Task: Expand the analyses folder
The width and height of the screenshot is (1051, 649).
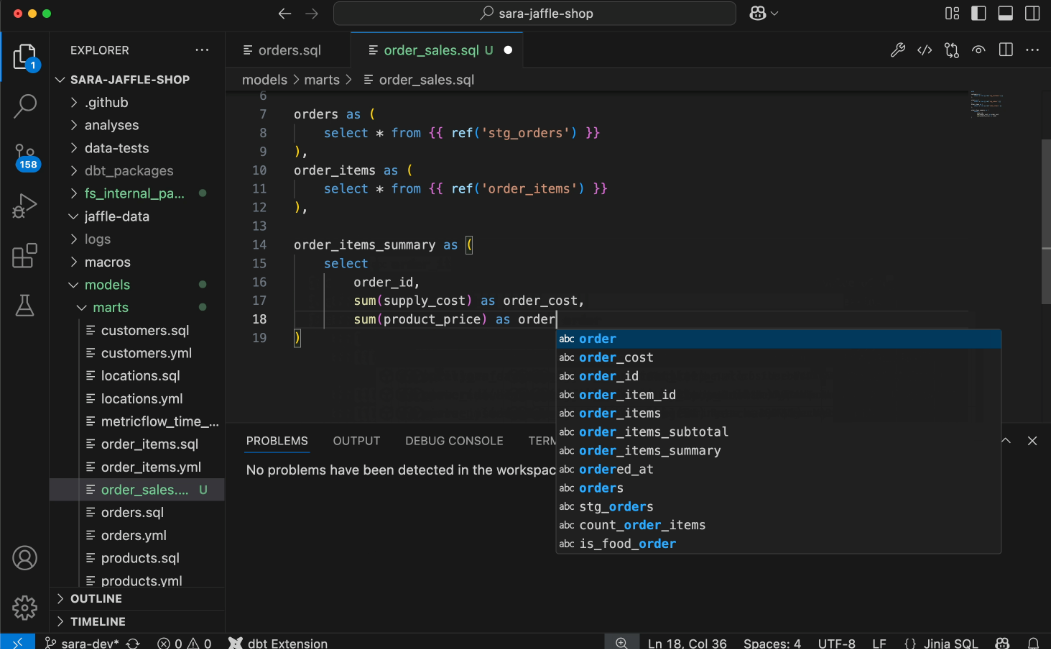Action: point(137,125)
